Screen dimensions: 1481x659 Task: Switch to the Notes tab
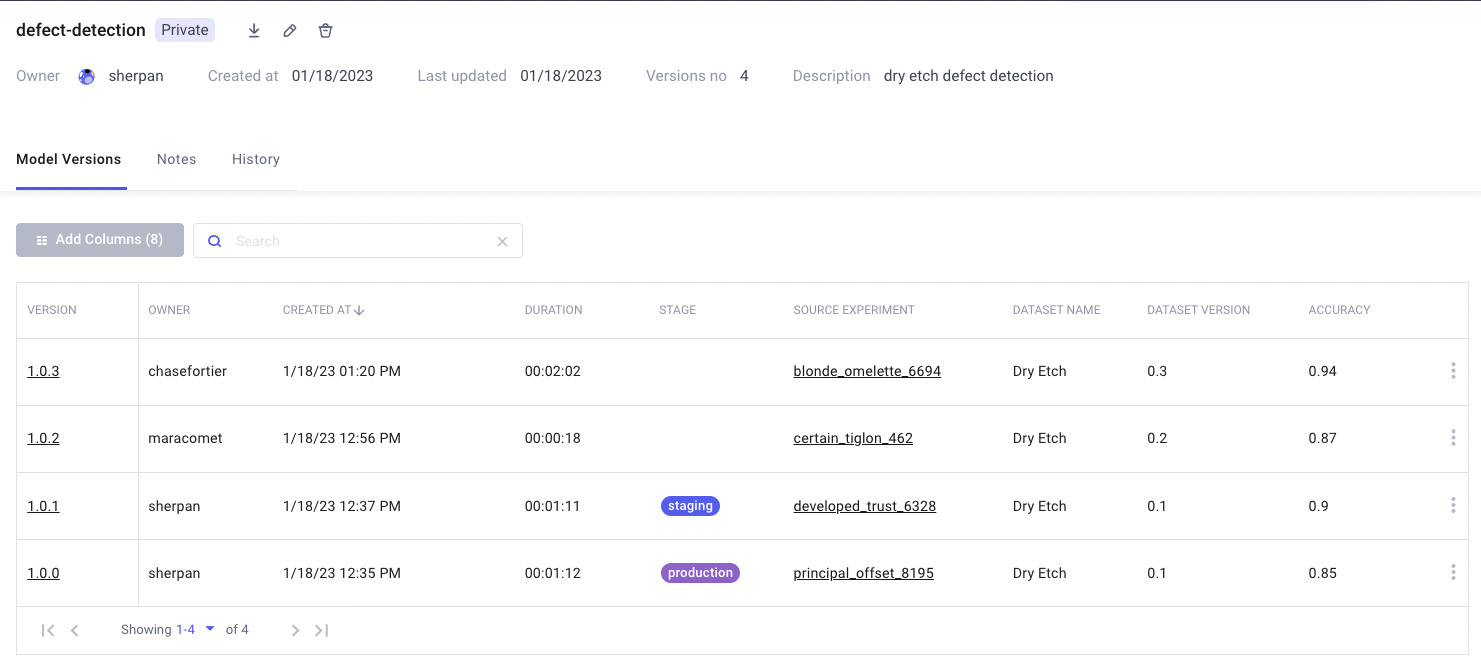176,159
